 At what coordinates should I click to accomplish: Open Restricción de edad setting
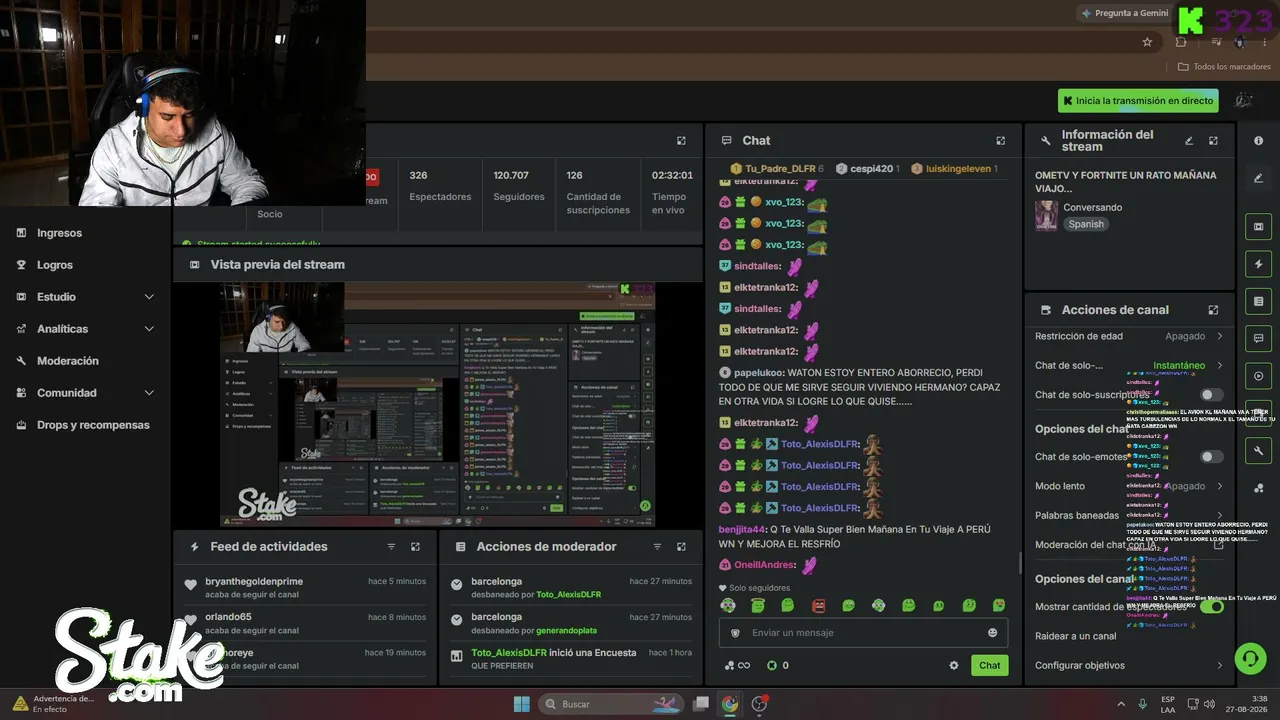point(1129,336)
